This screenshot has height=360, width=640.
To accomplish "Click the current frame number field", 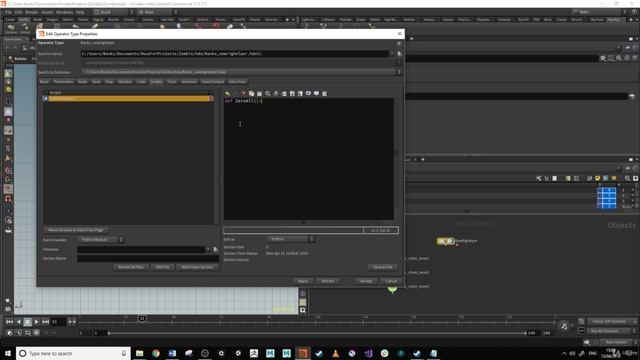I will [x=58, y=322].
